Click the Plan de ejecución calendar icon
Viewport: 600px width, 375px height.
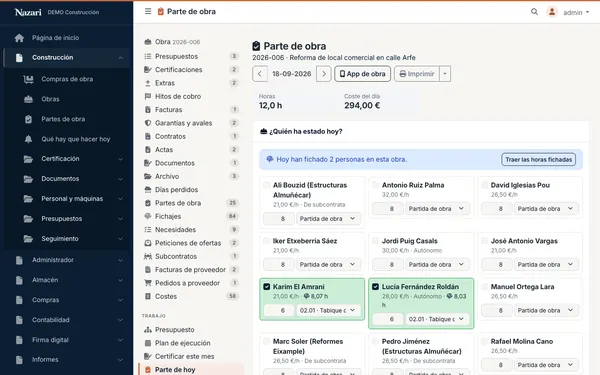point(148,343)
